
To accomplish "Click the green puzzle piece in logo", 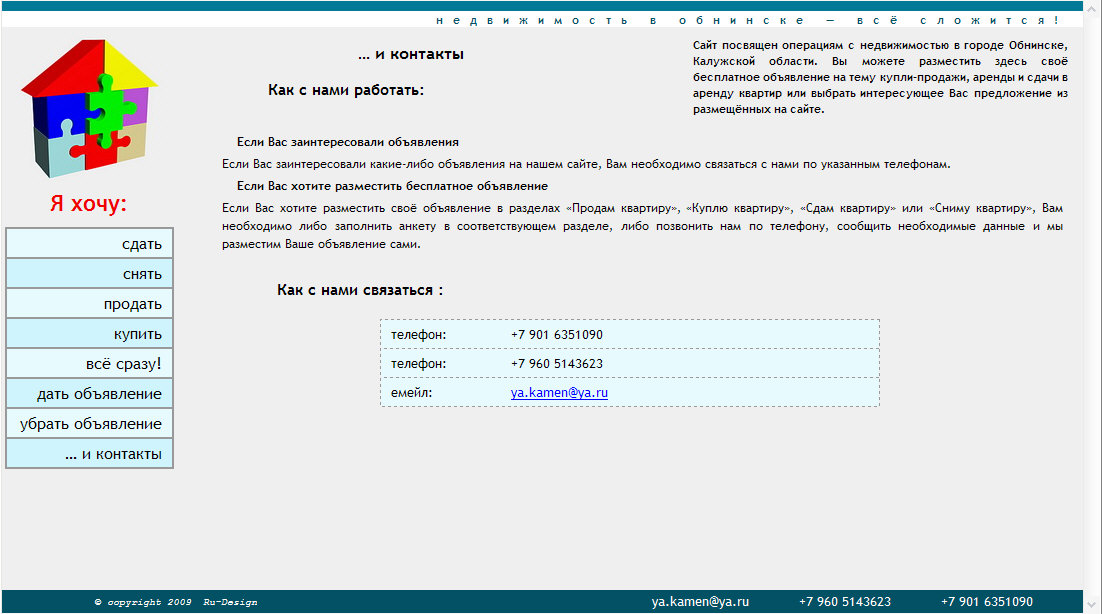I will click(108, 105).
